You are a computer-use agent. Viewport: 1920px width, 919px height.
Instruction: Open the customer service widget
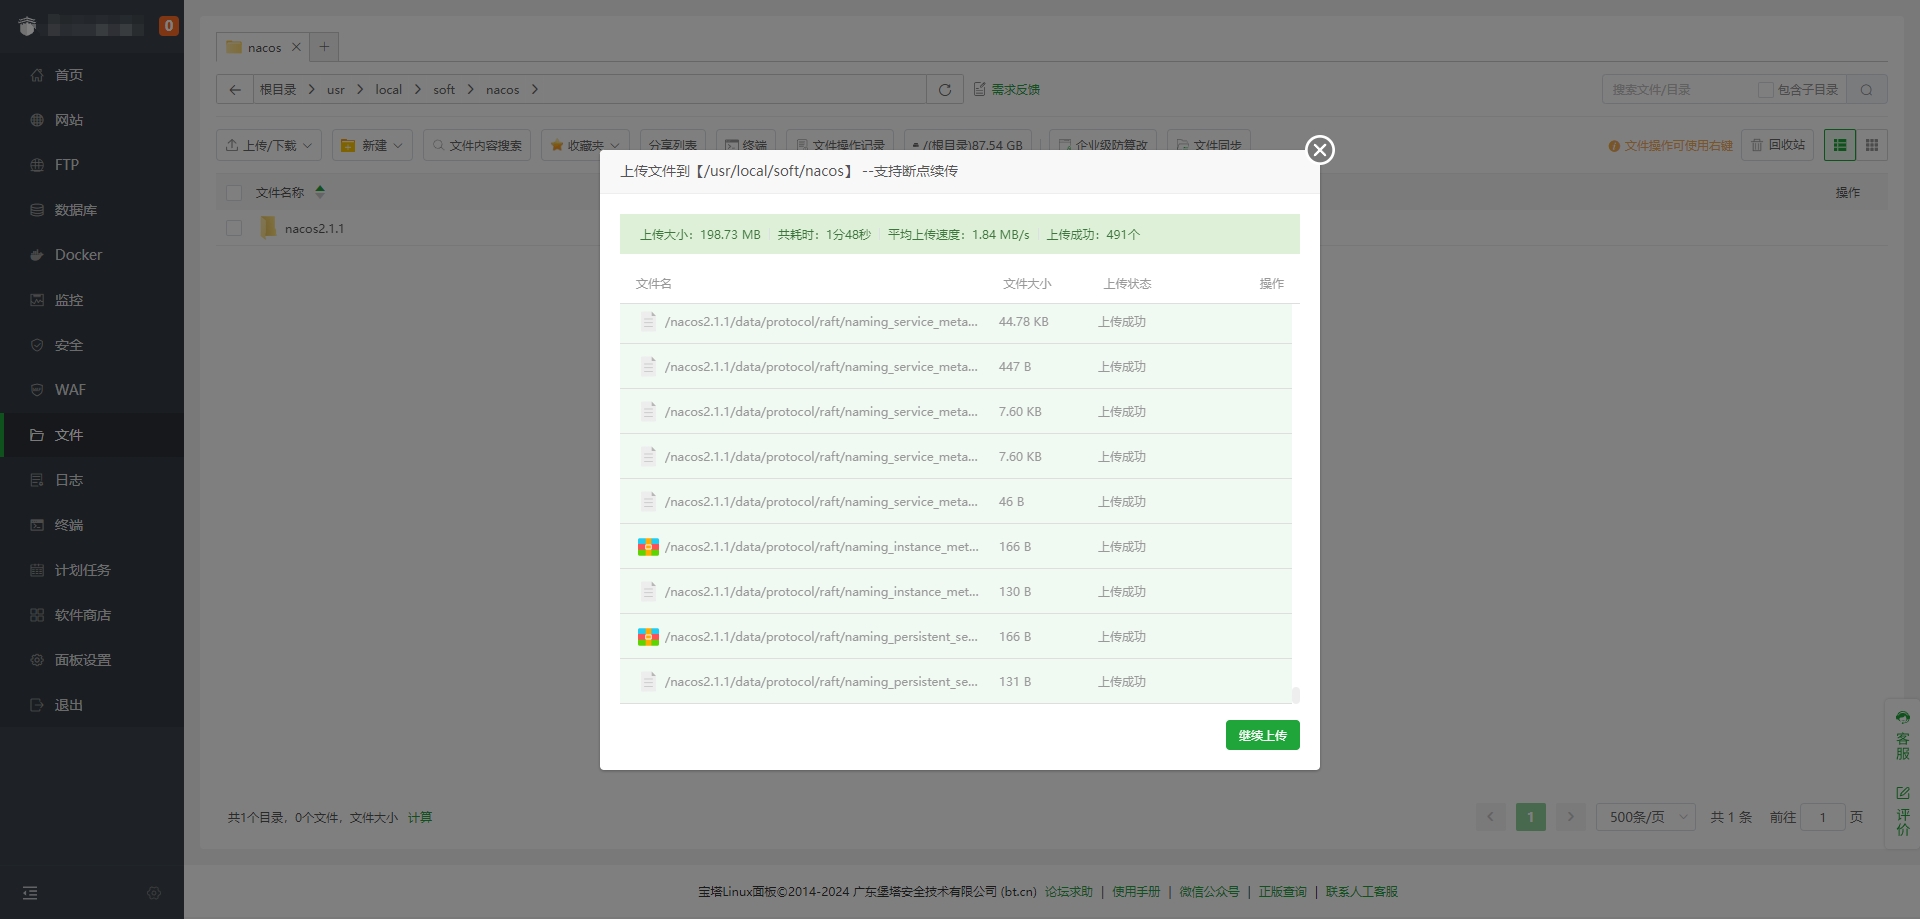point(1902,735)
